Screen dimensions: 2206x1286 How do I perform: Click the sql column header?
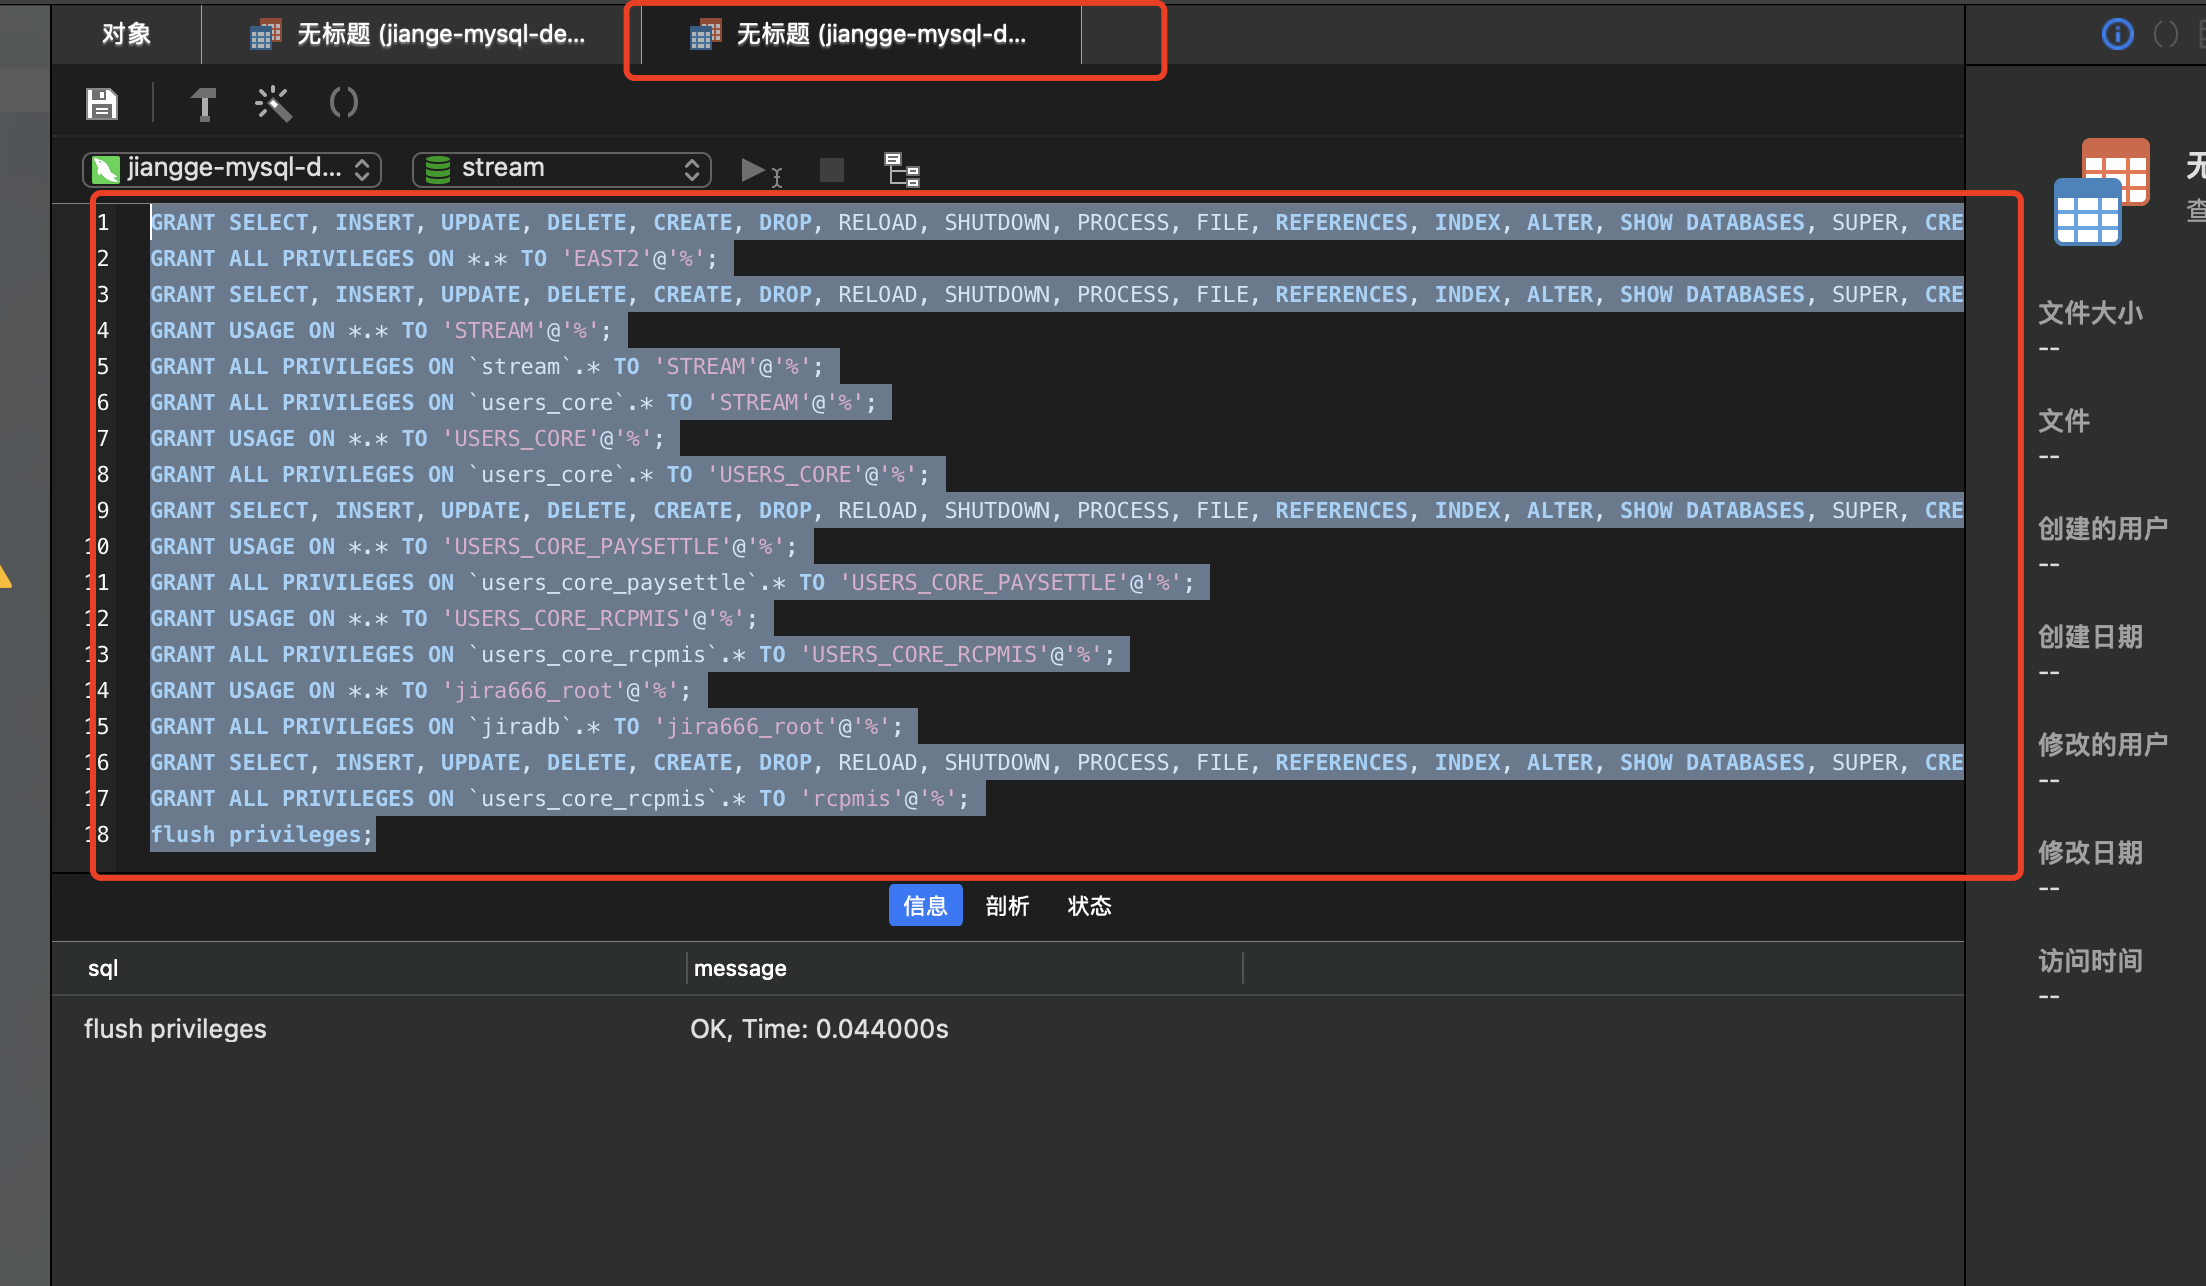tap(103, 968)
